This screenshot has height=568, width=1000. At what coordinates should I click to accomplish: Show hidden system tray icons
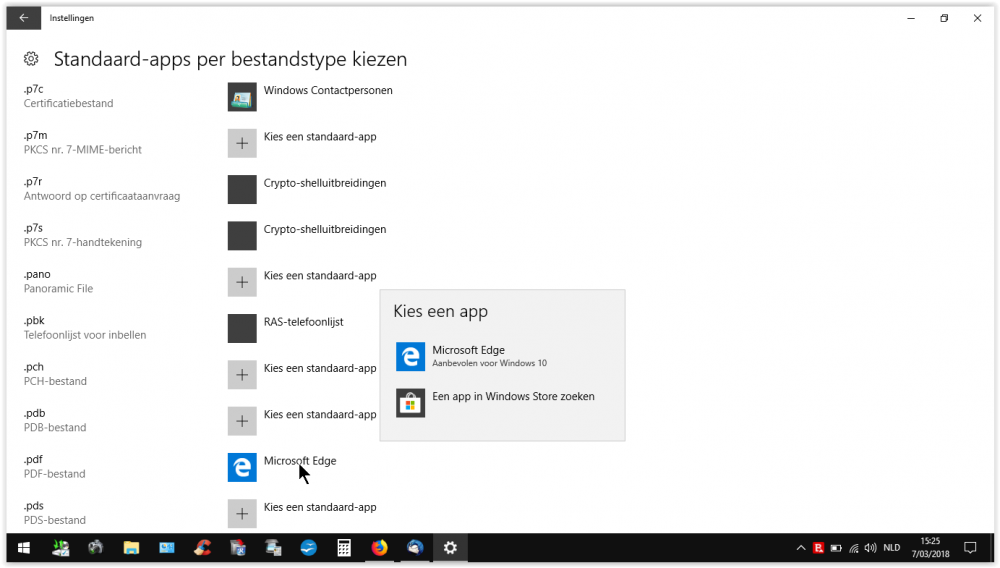point(801,548)
